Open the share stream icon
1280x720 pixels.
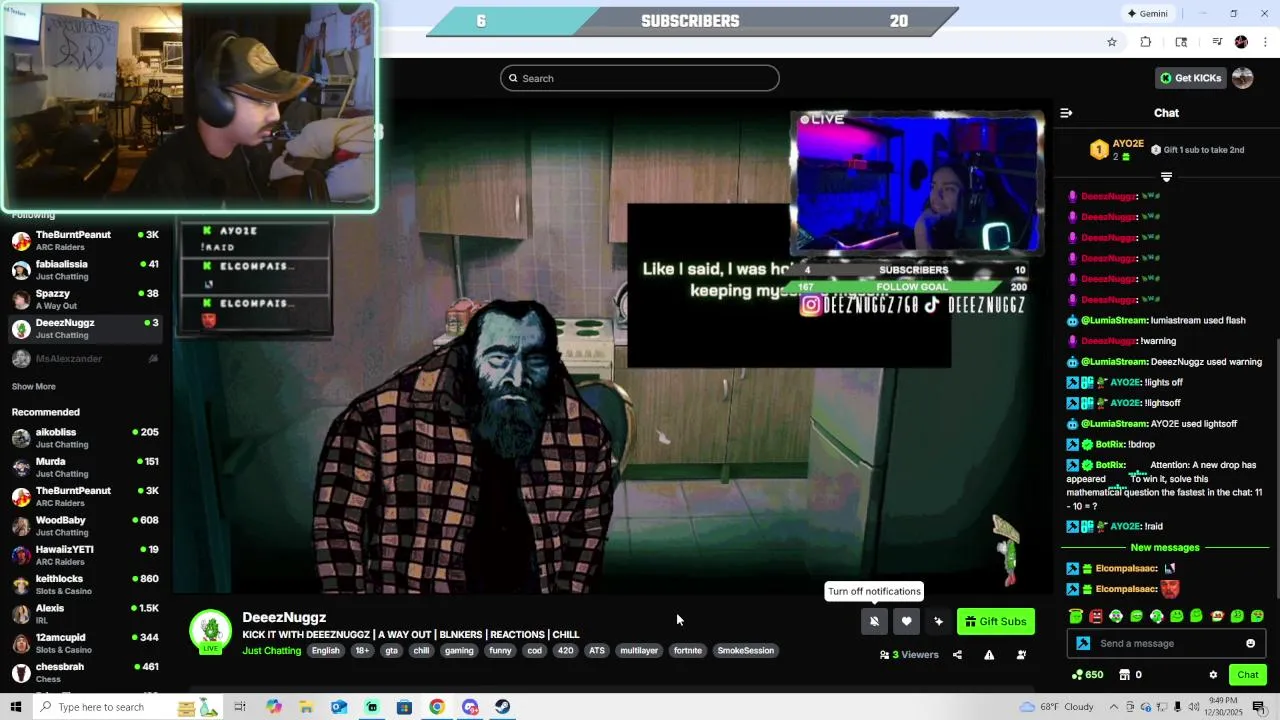957,655
